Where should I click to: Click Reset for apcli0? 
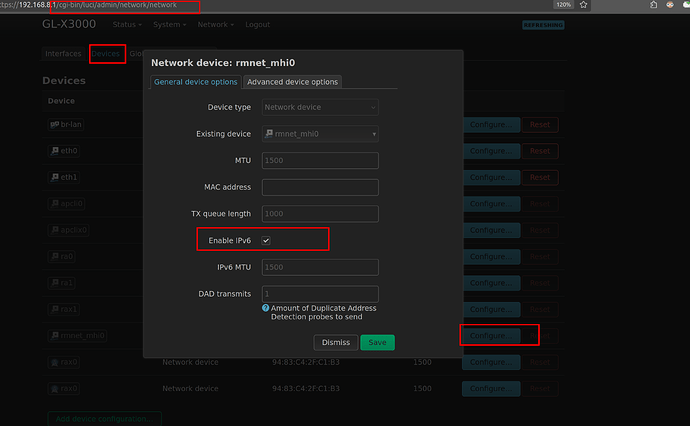pyautogui.click(x=540, y=204)
